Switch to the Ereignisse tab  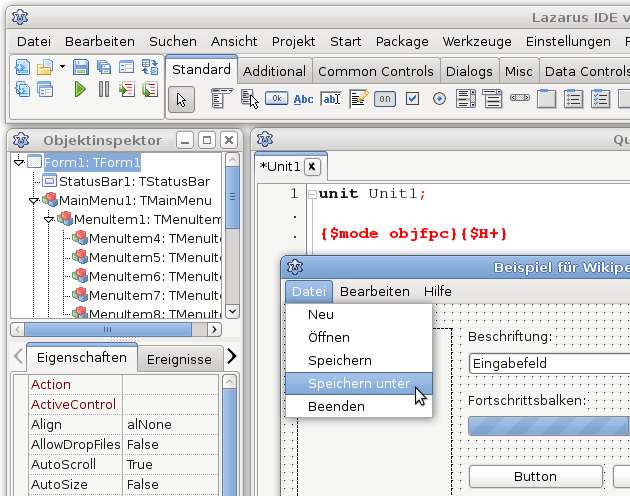pyautogui.click(x=179, y=359)
